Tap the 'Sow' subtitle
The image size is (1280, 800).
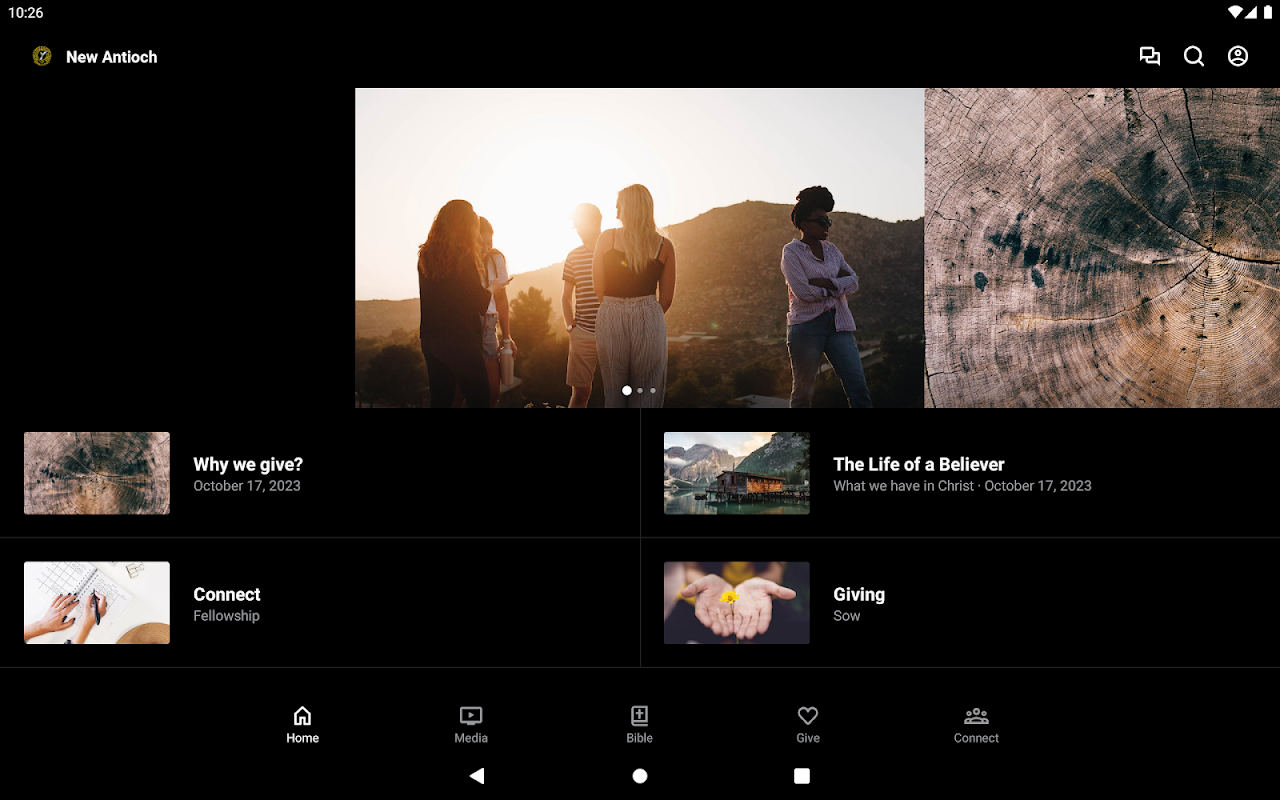pyautogui.click(x=847, y=616)
